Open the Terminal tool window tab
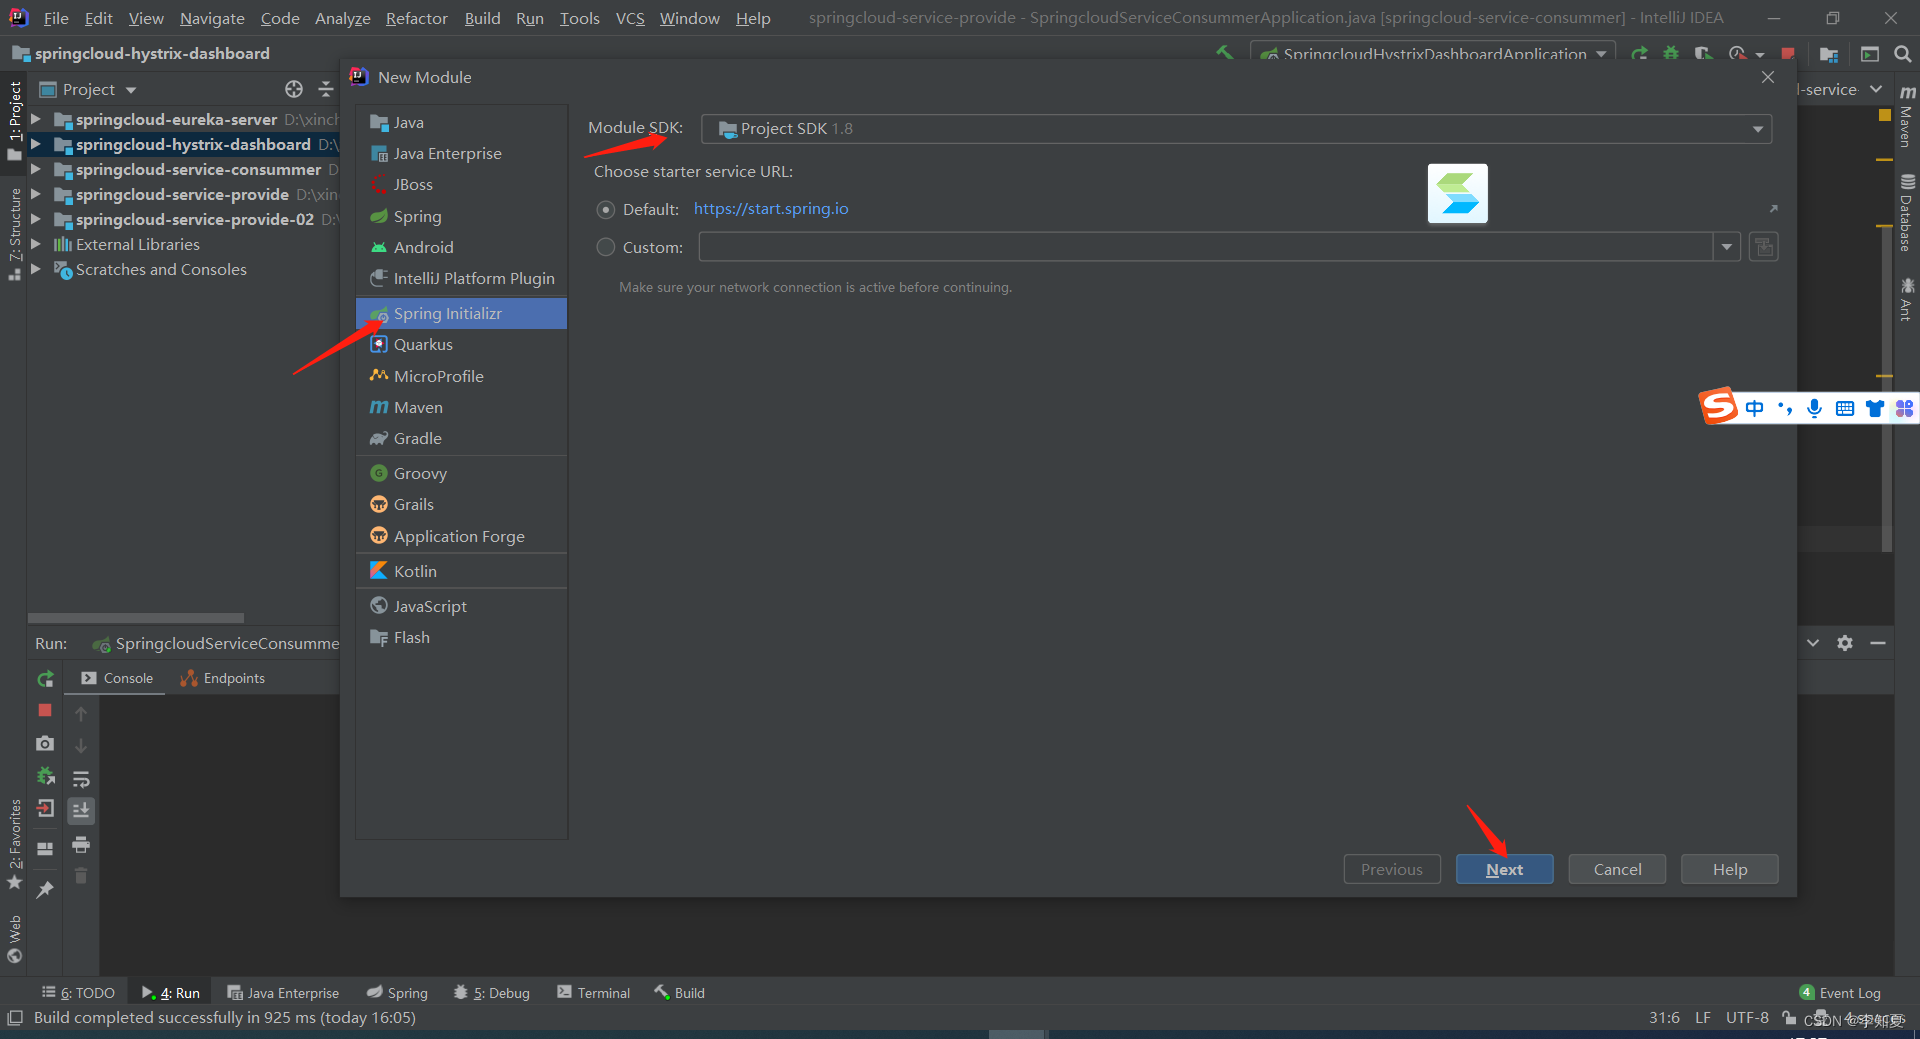Screen dimensions: 1920x1039 [594, 992]
